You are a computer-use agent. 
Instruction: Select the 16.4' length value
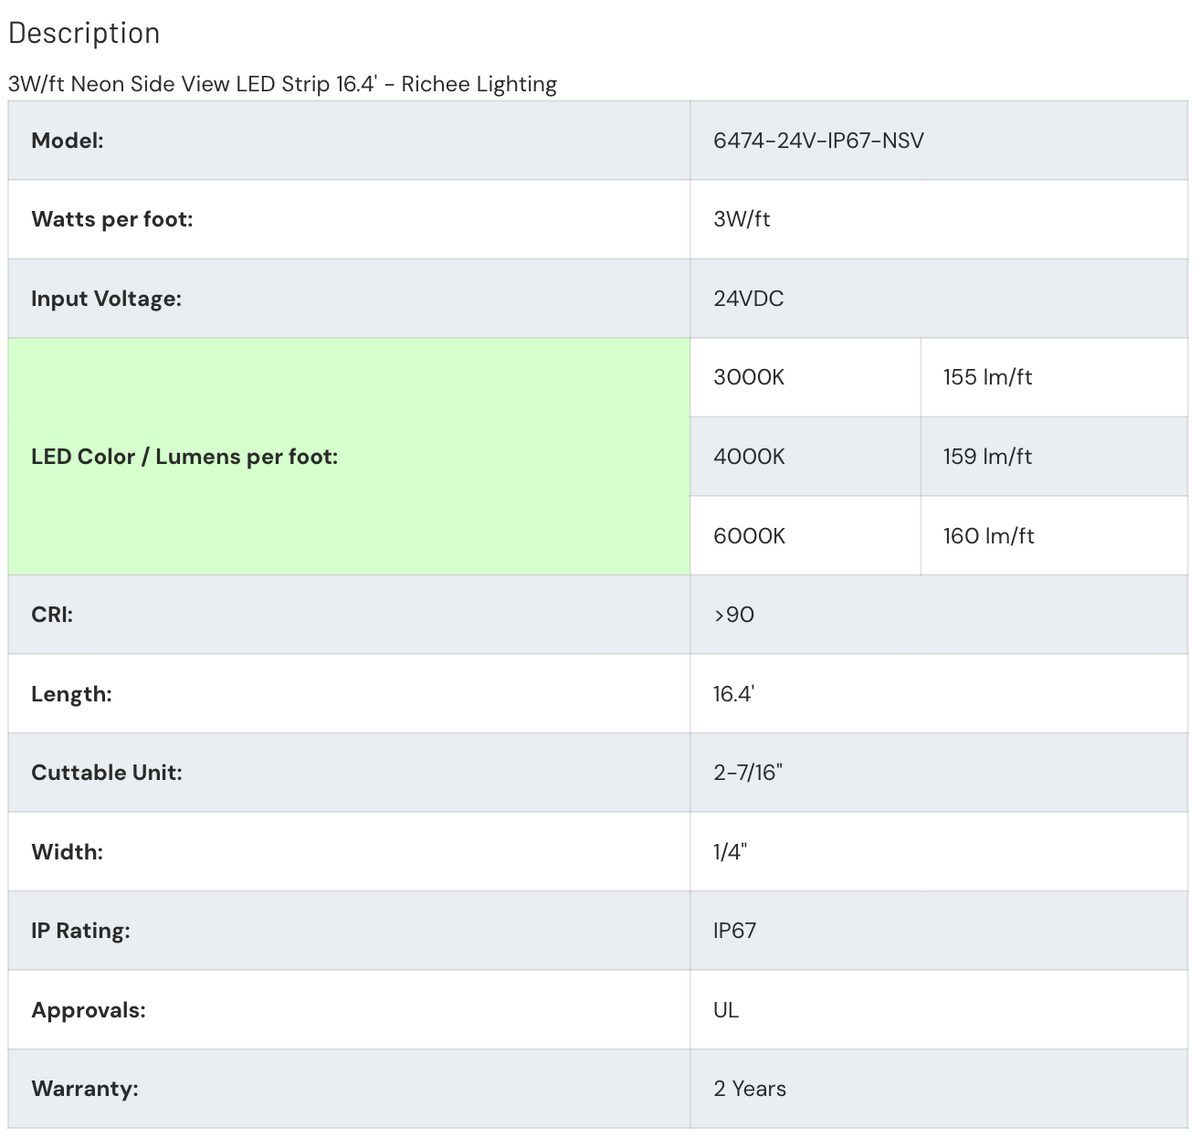point(733,693)
